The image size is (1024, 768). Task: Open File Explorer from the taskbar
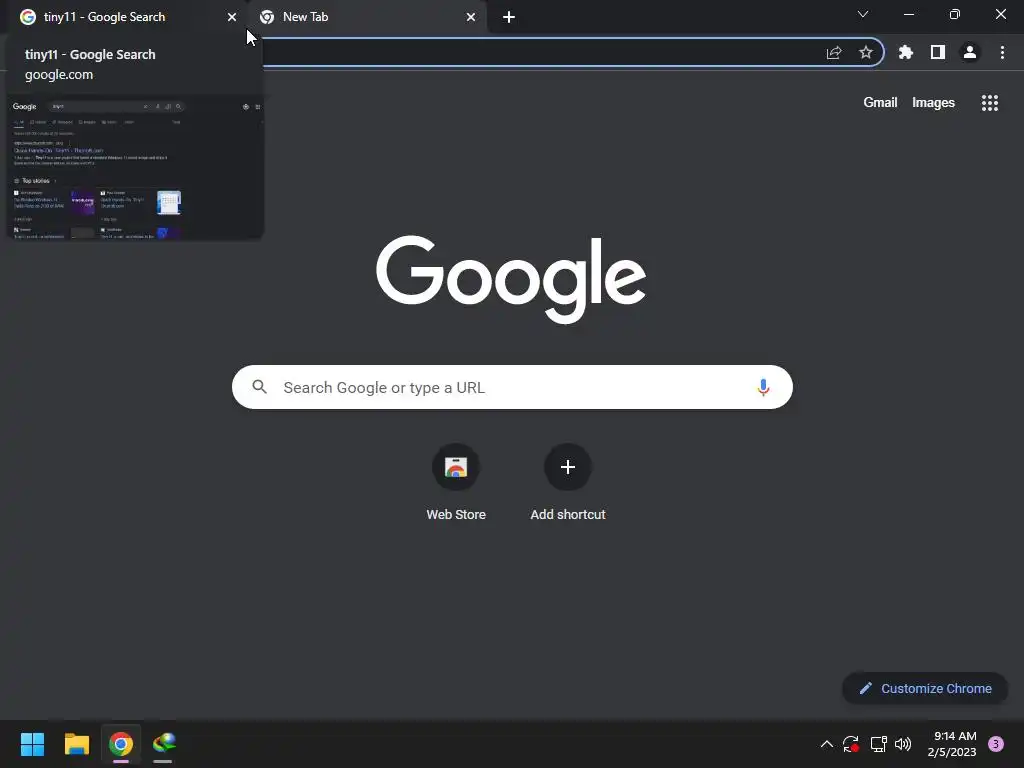click(76, 744)
